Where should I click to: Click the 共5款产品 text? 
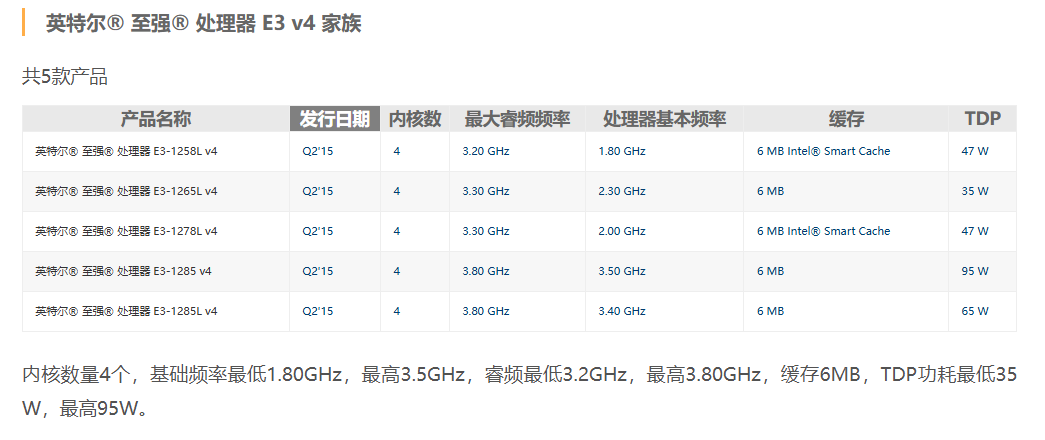click(65, 76)
